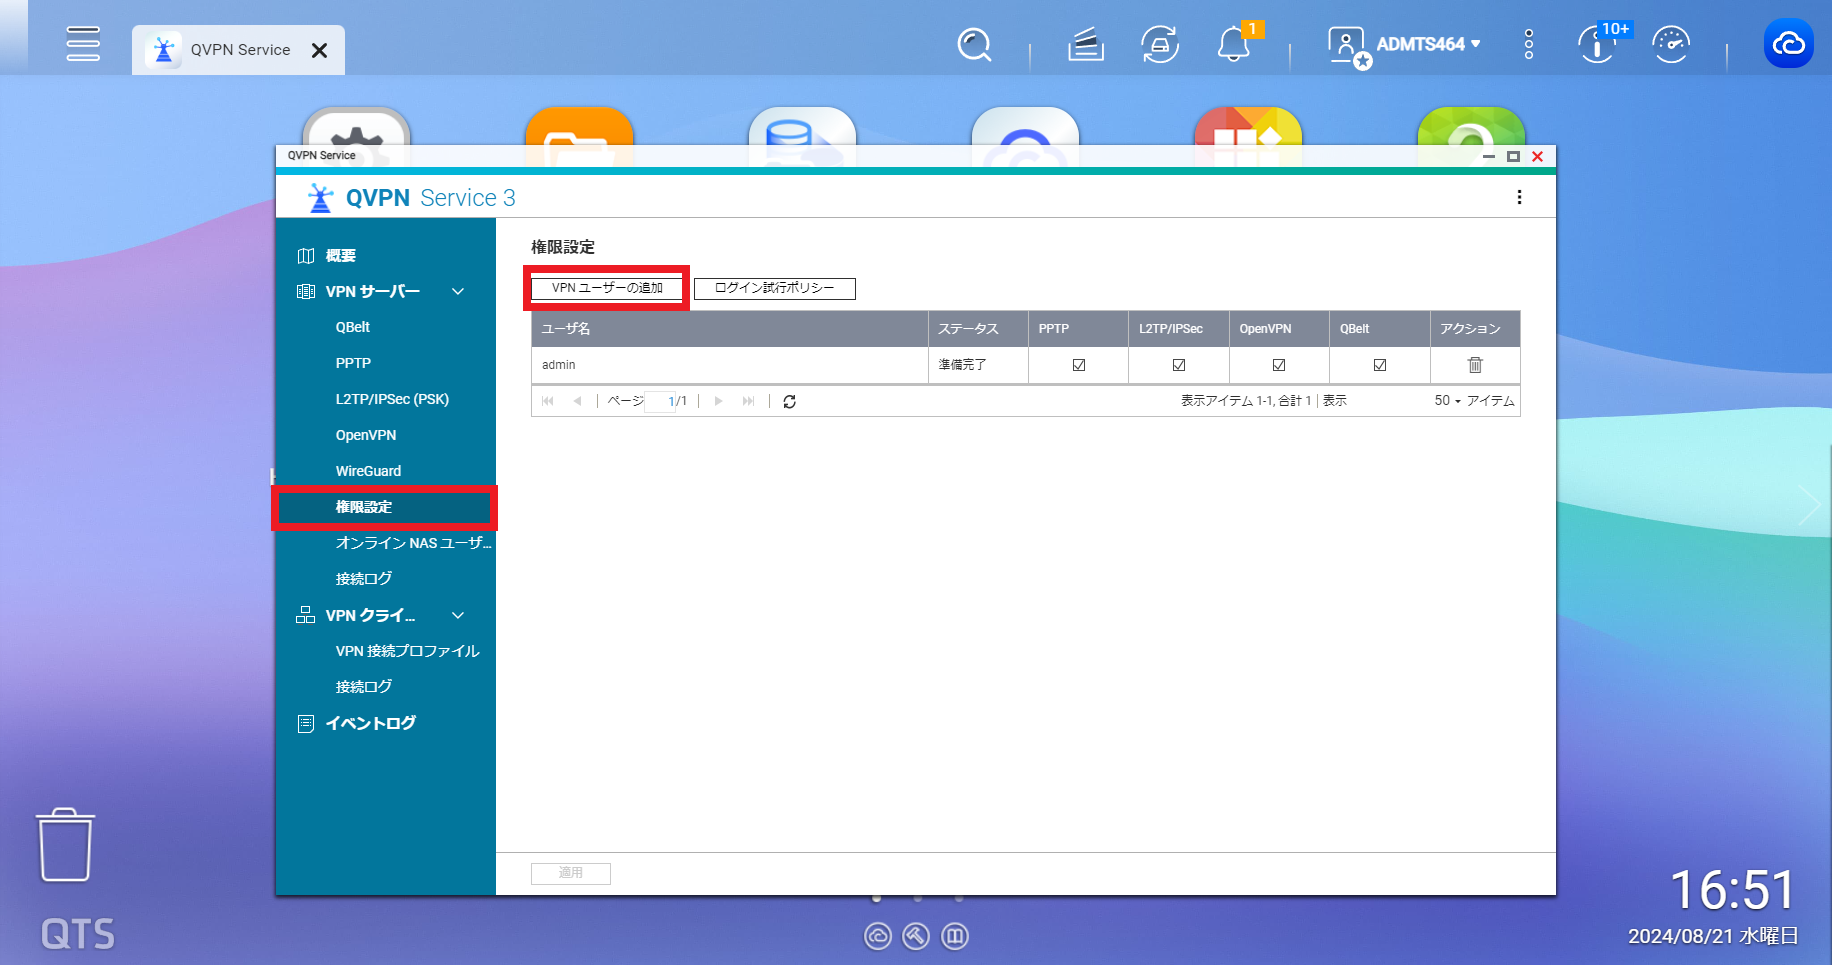Toggle L2TP/IPSec checkbox for admin
Image resolution: width=1832 pixels, height=965 pixels.
1179,365
